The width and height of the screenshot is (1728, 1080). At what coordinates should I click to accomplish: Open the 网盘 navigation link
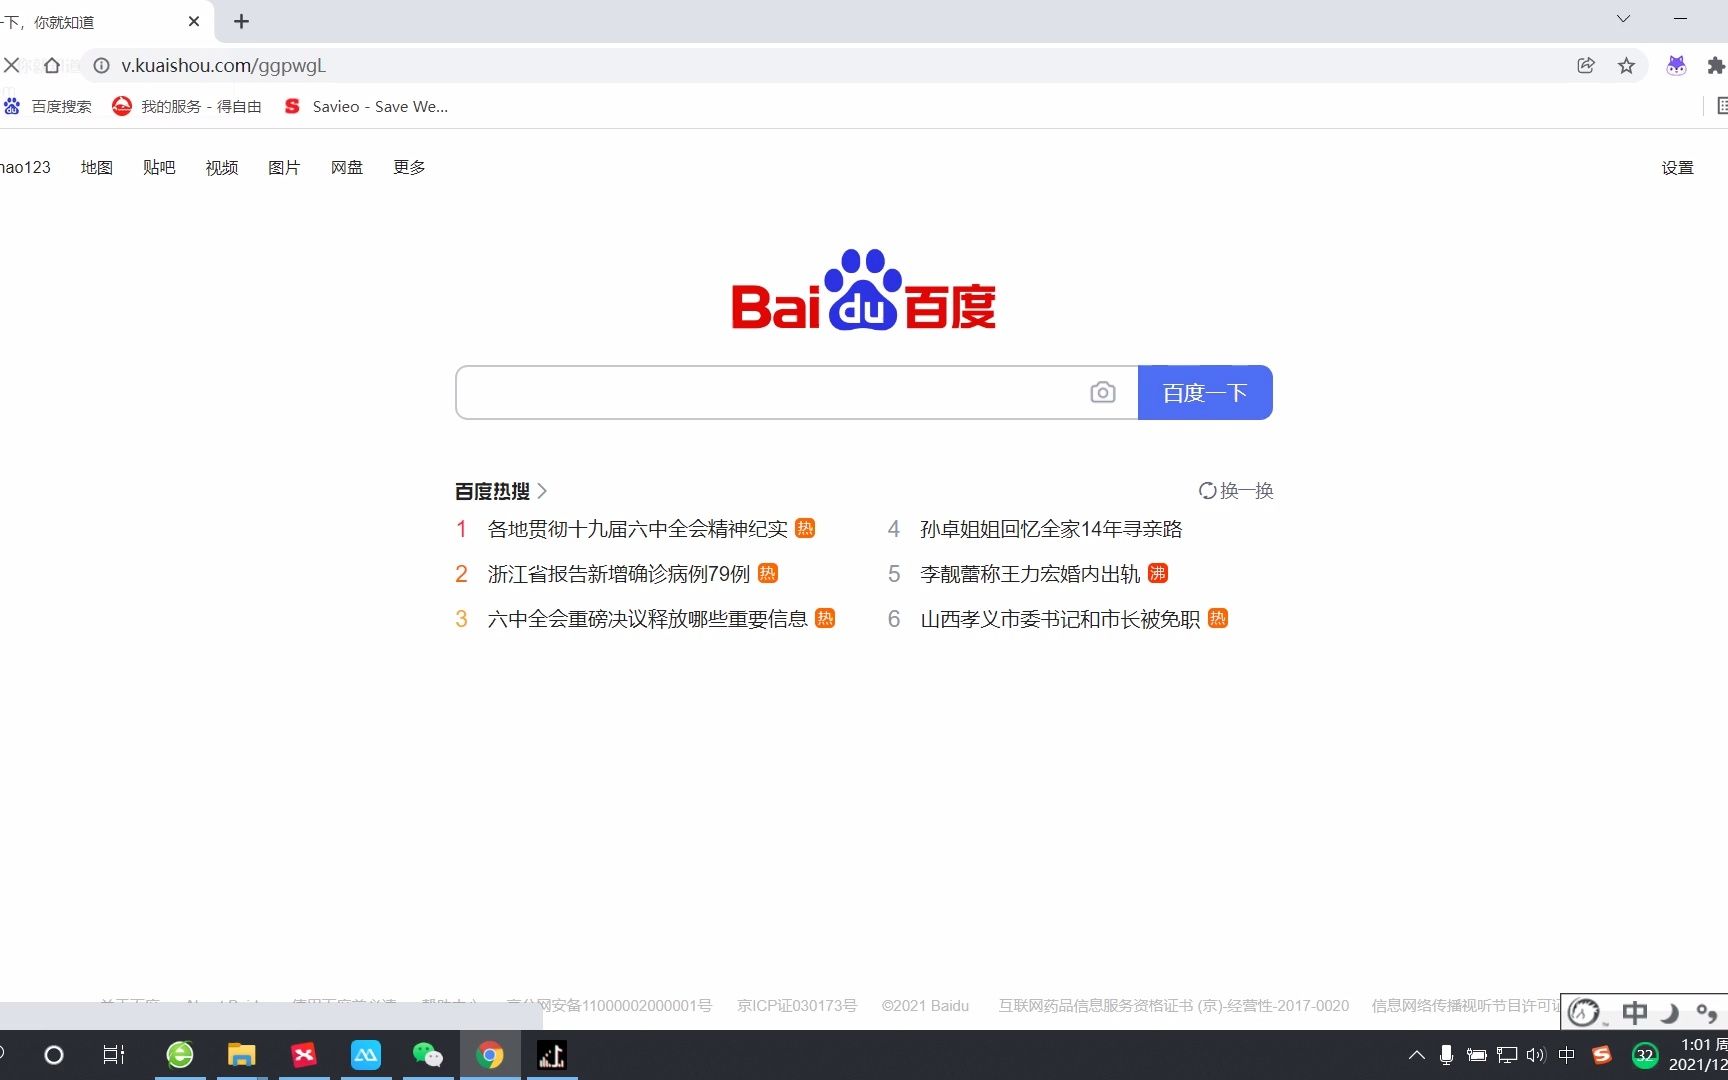pyautogui.click(x=347, y=167)
